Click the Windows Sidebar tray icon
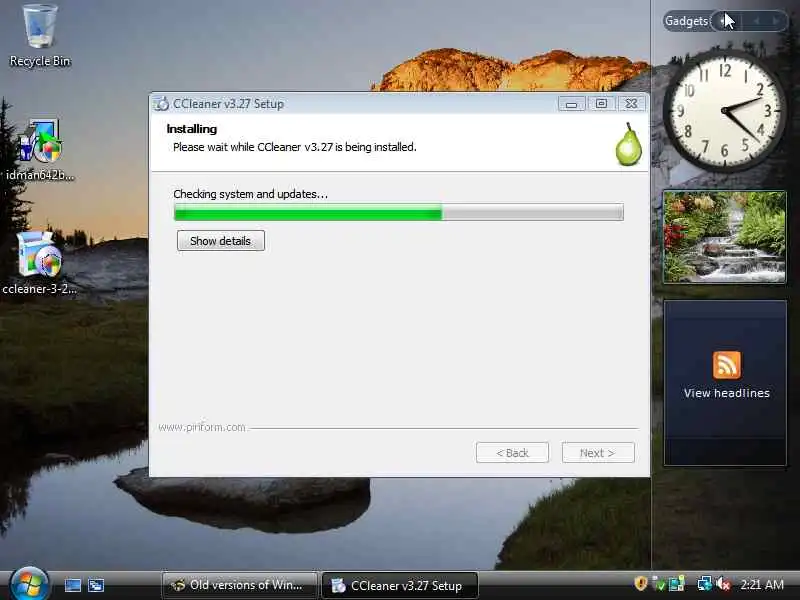This screenshot has width=800, height=600. click(x=677, y=583)
